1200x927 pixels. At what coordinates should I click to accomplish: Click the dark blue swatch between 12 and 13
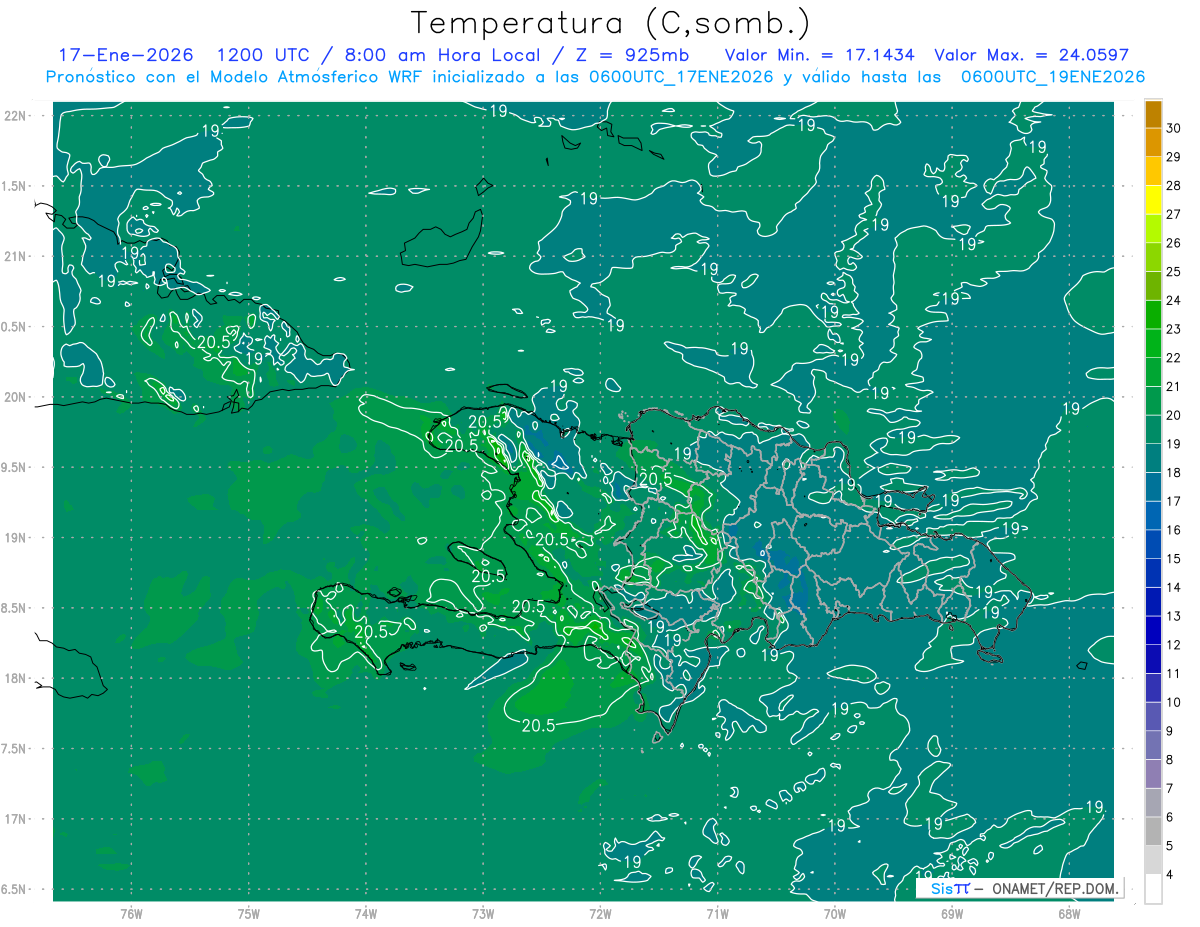click(1153, 630)
